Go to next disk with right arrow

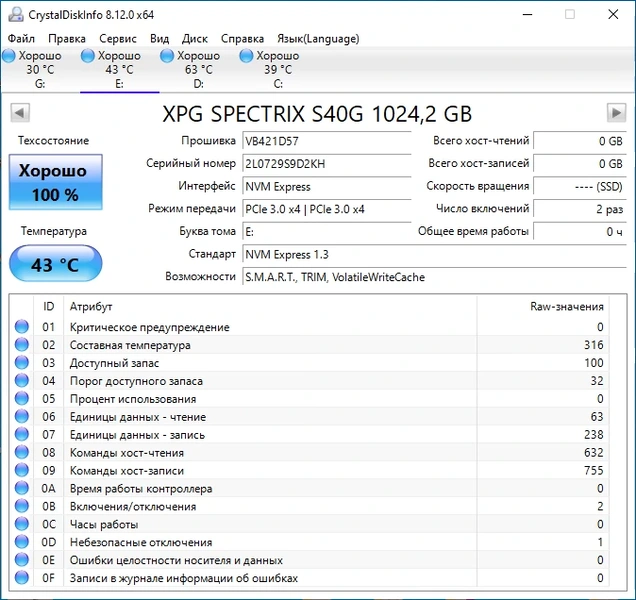616,112
